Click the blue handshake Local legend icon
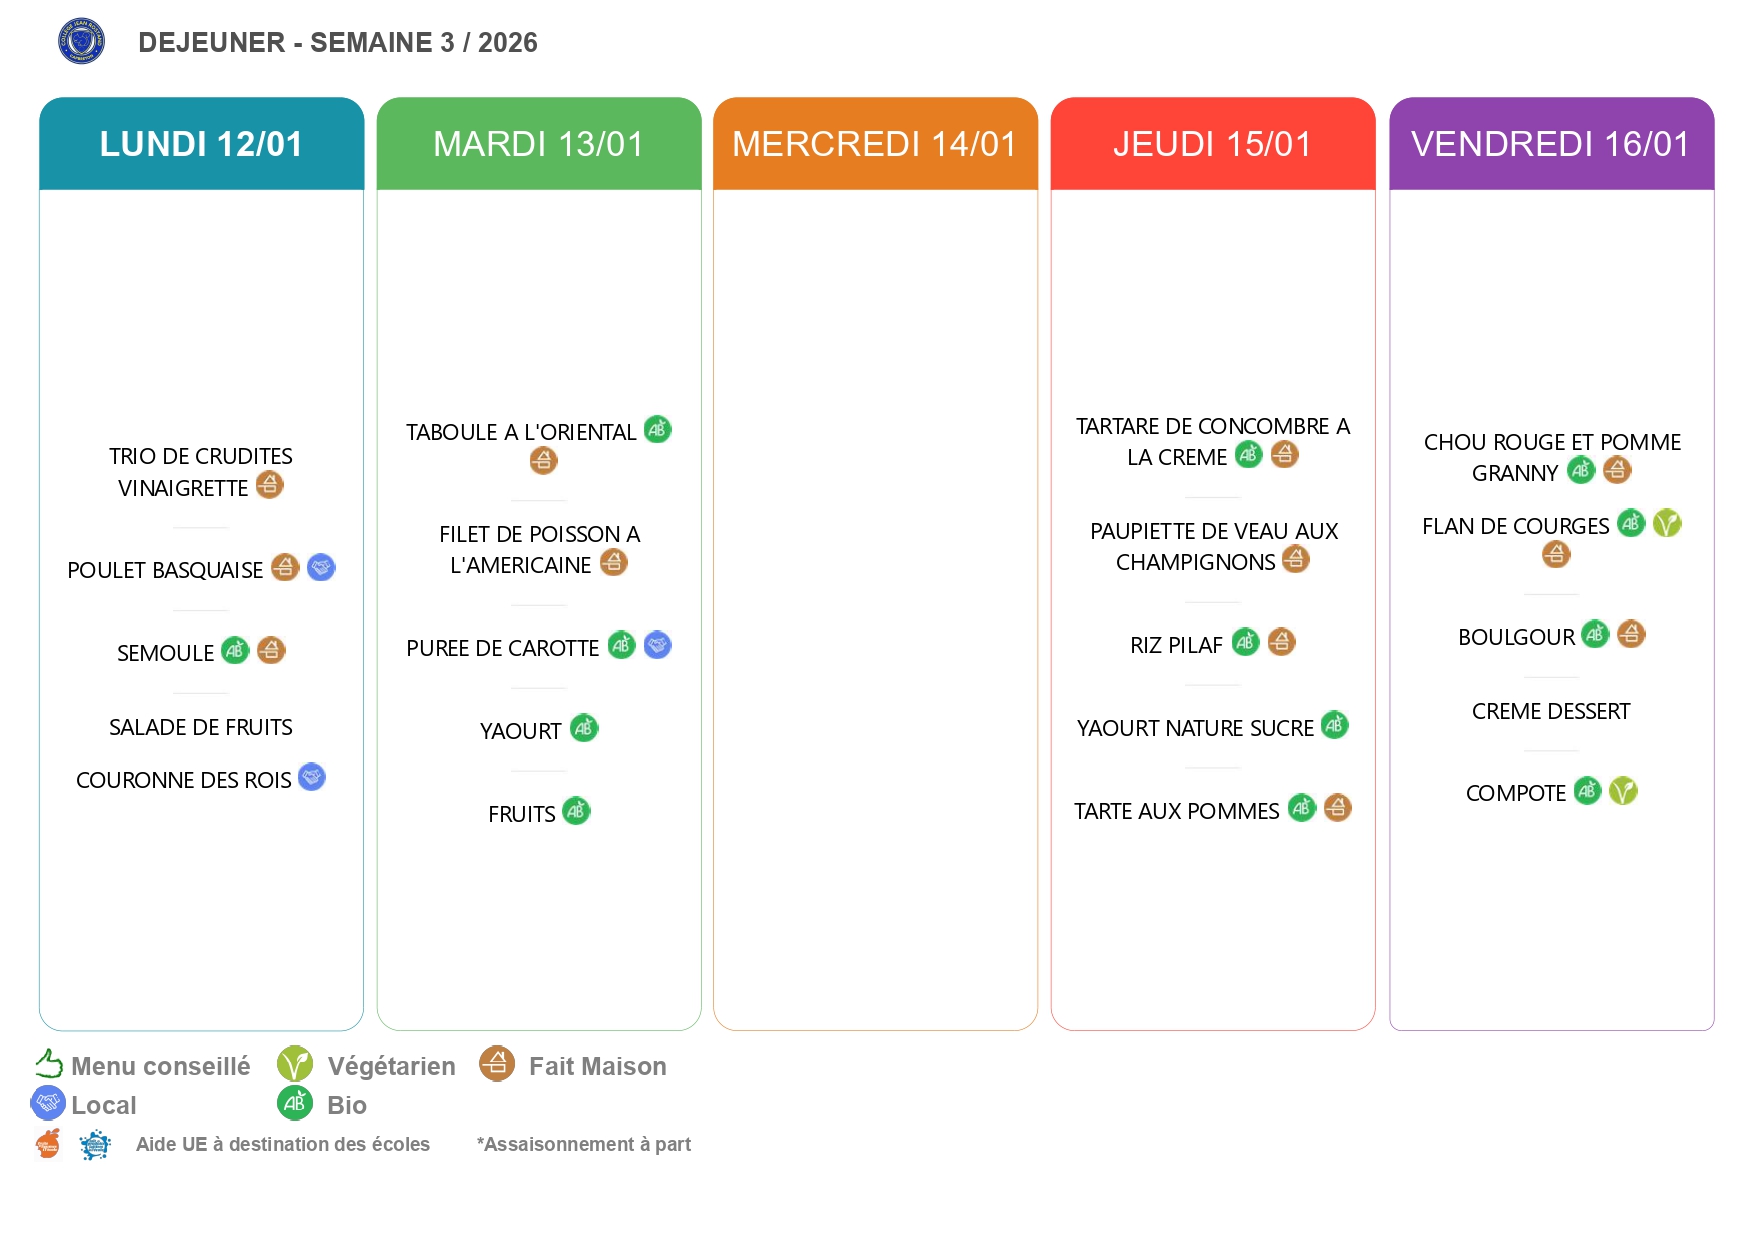 (48, 1103)
